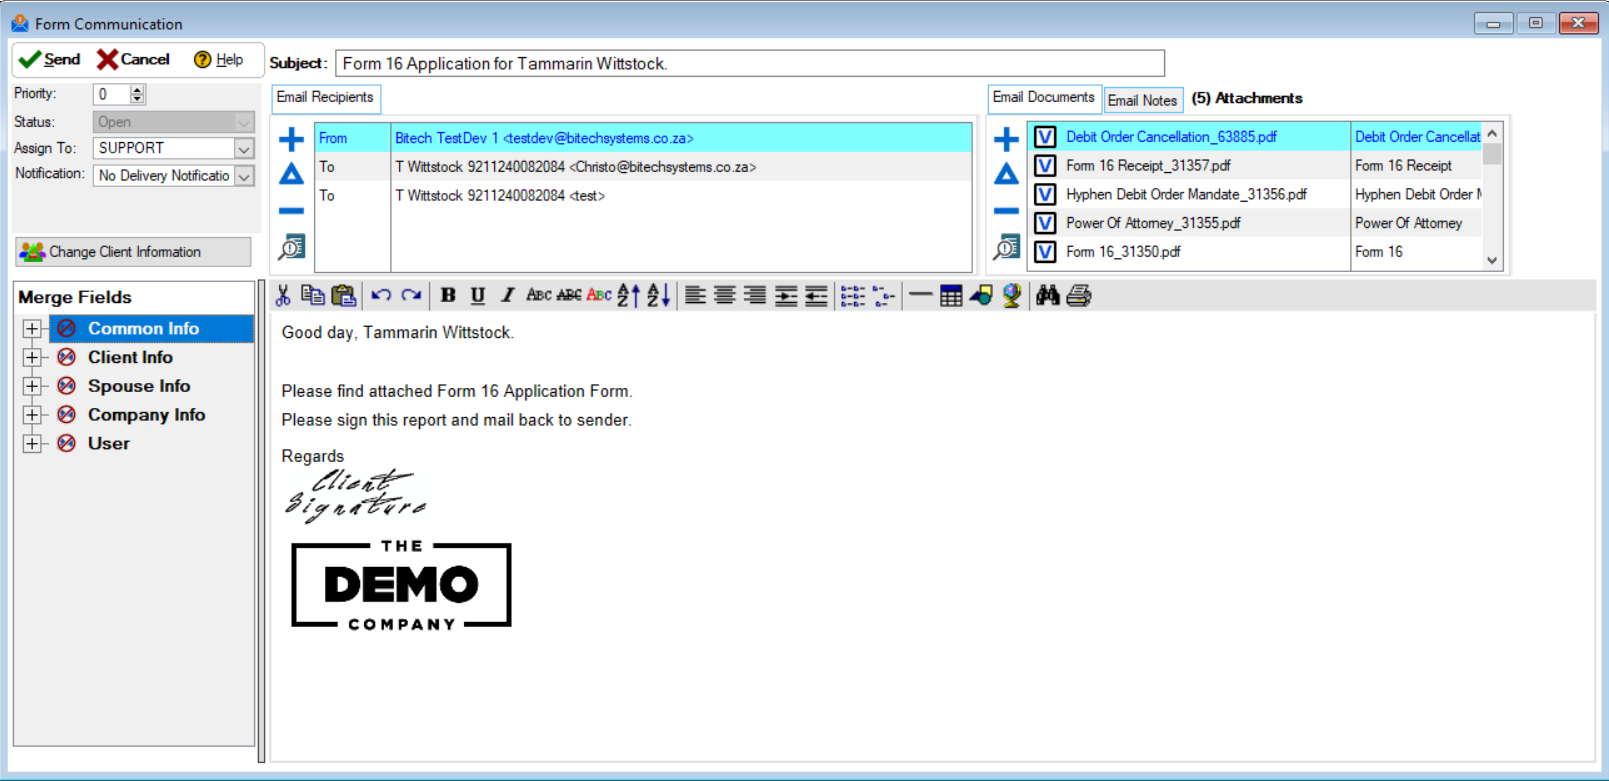The width and height of the screenshot is (1609, 781).
Task: Open the Notification delivery dropdown
Action: [244, 176]
